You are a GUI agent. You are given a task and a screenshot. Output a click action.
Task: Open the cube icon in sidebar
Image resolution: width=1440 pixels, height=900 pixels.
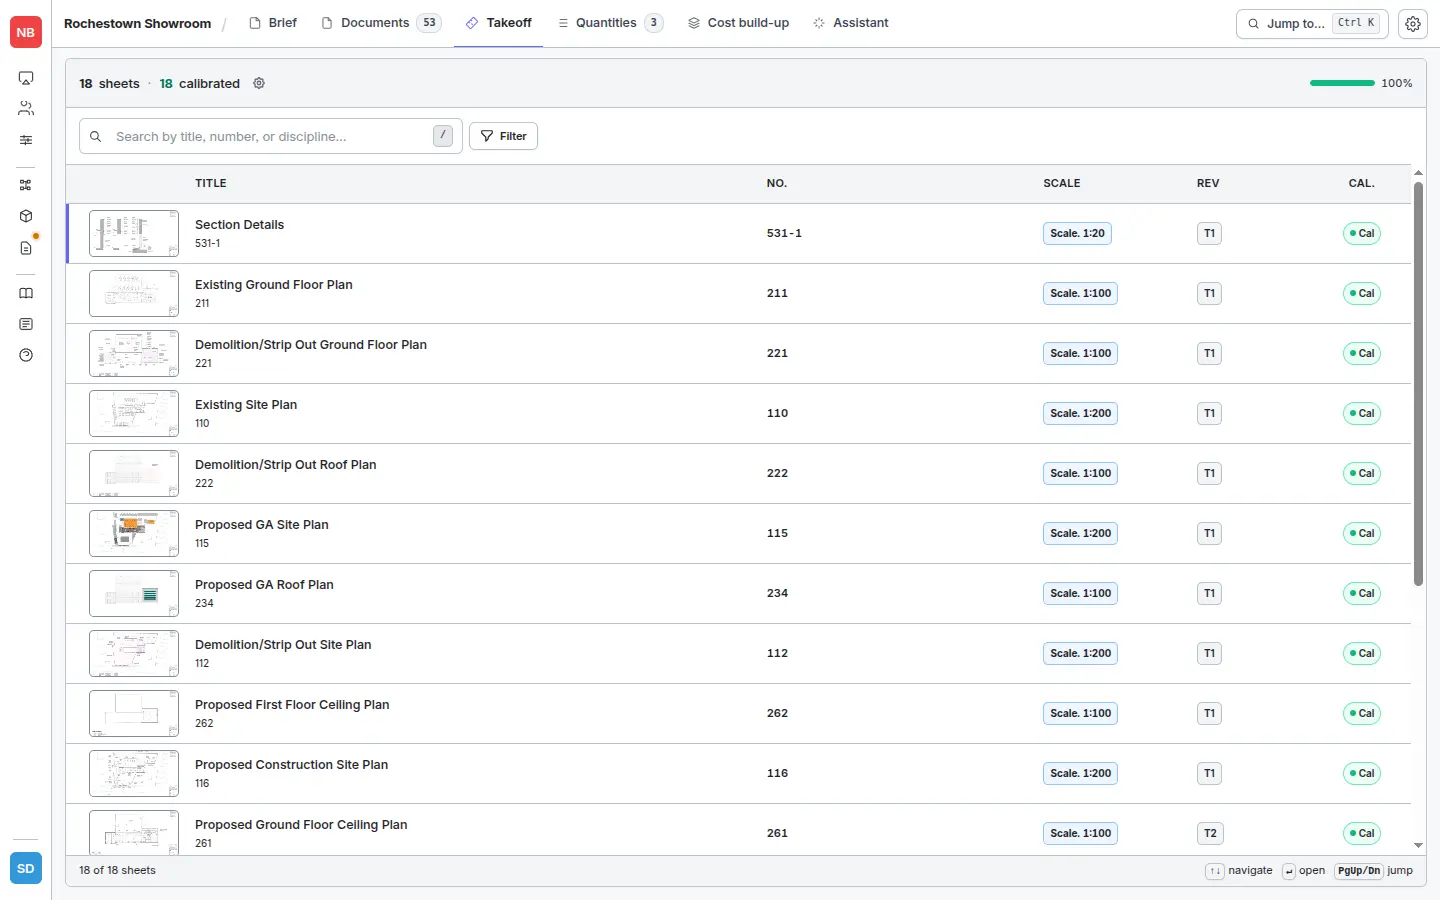coord(26,216)
